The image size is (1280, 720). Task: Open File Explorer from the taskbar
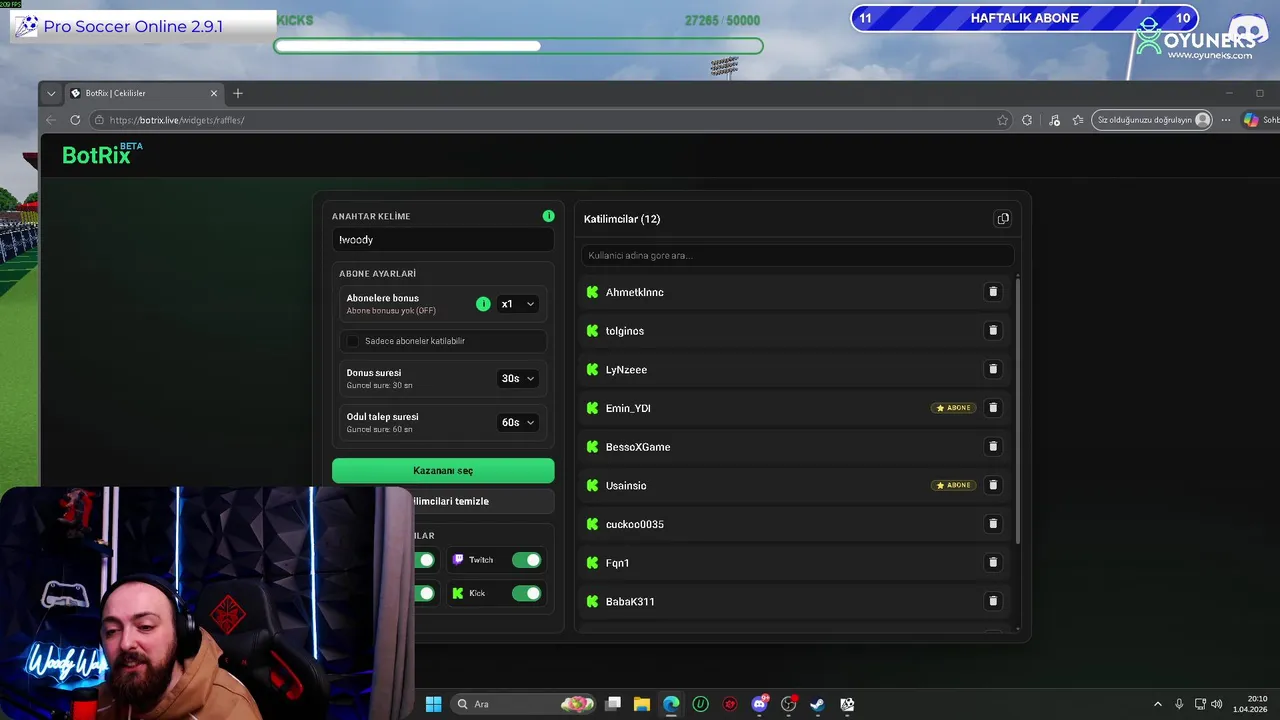point(642,704)
